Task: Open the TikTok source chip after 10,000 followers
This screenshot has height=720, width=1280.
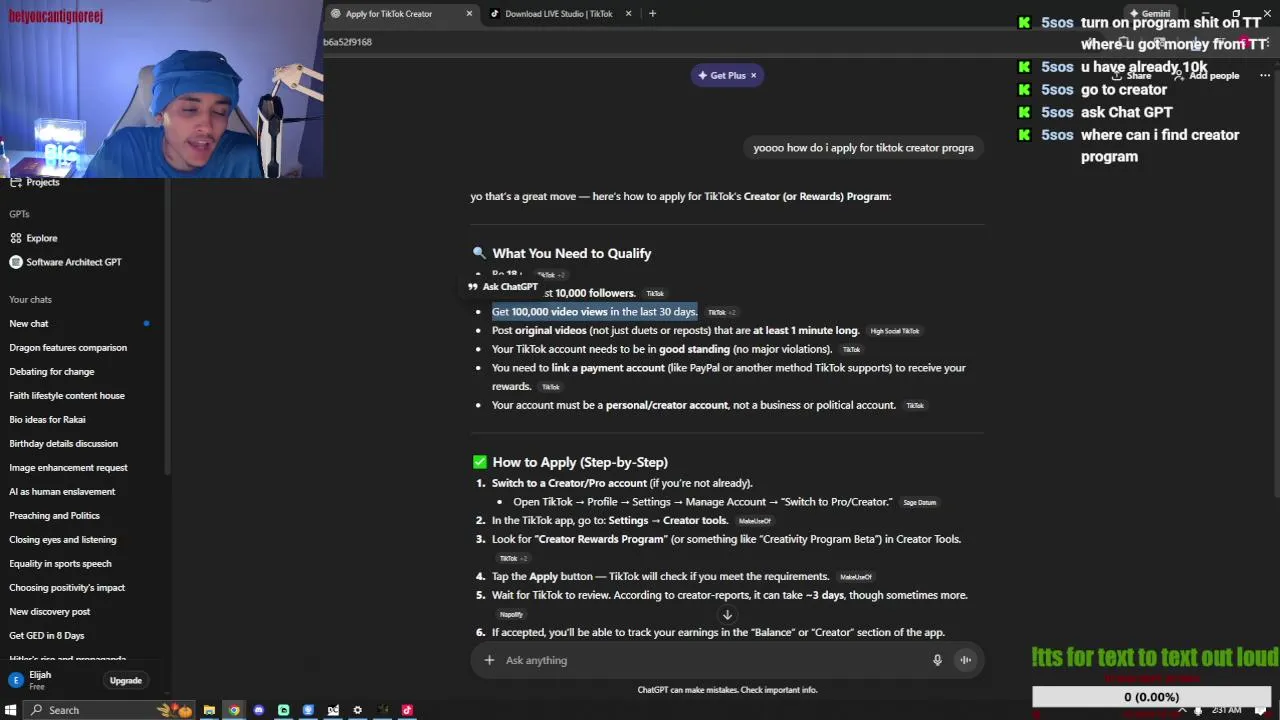Action: [655, 293]
